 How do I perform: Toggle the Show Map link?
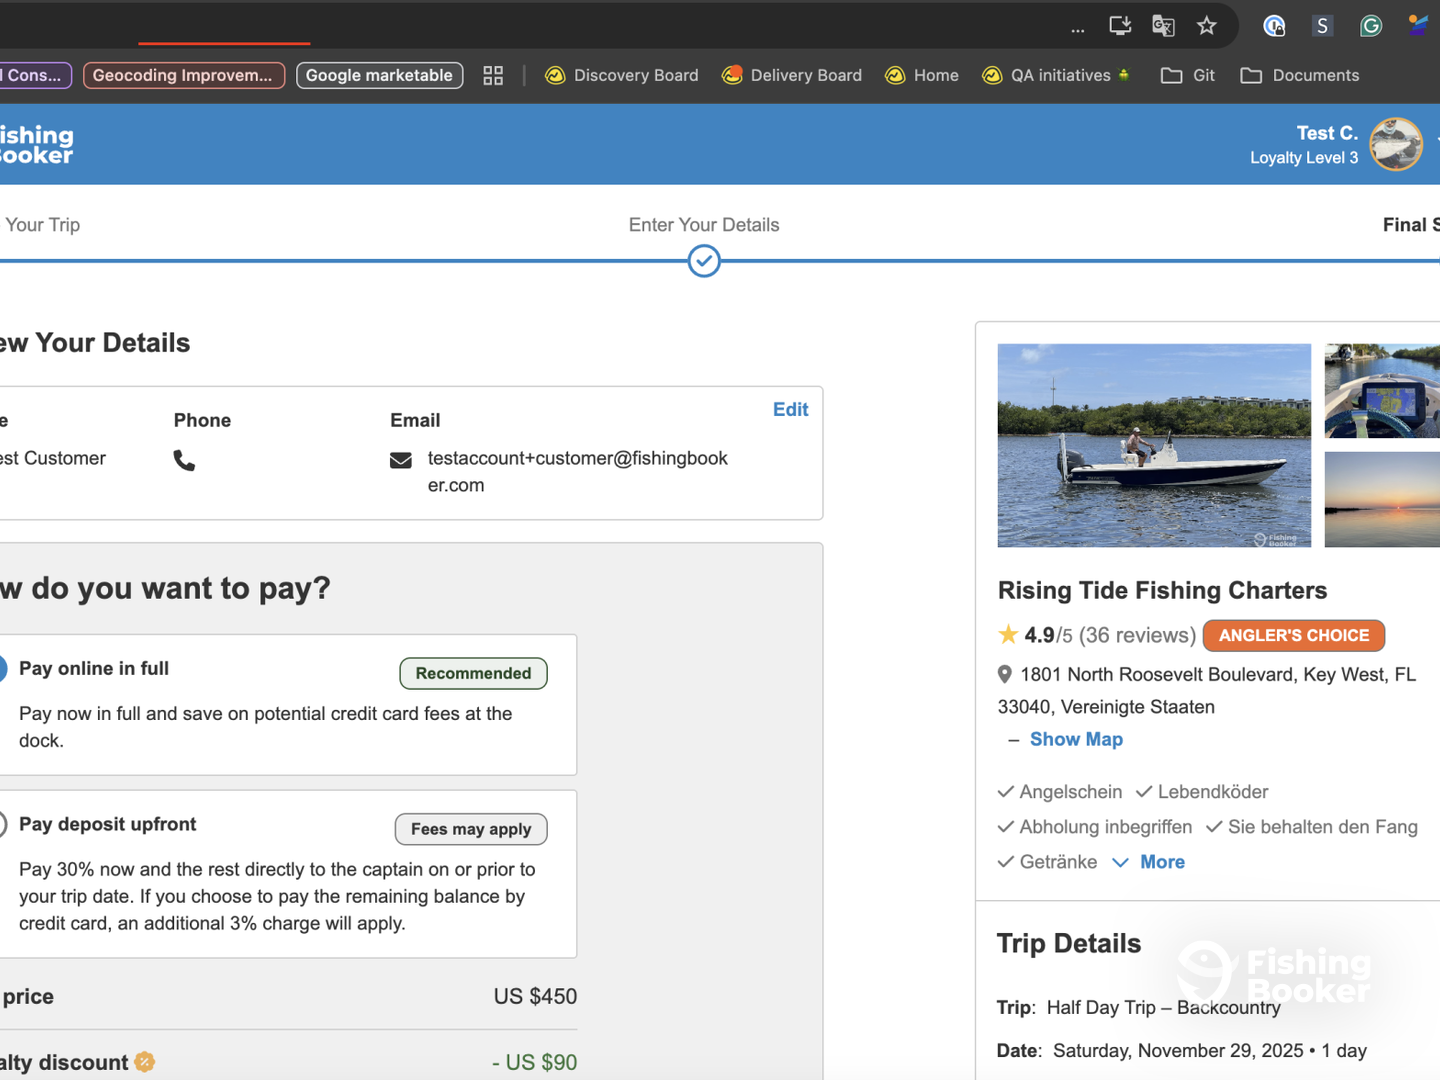[x=1076, y=739]
